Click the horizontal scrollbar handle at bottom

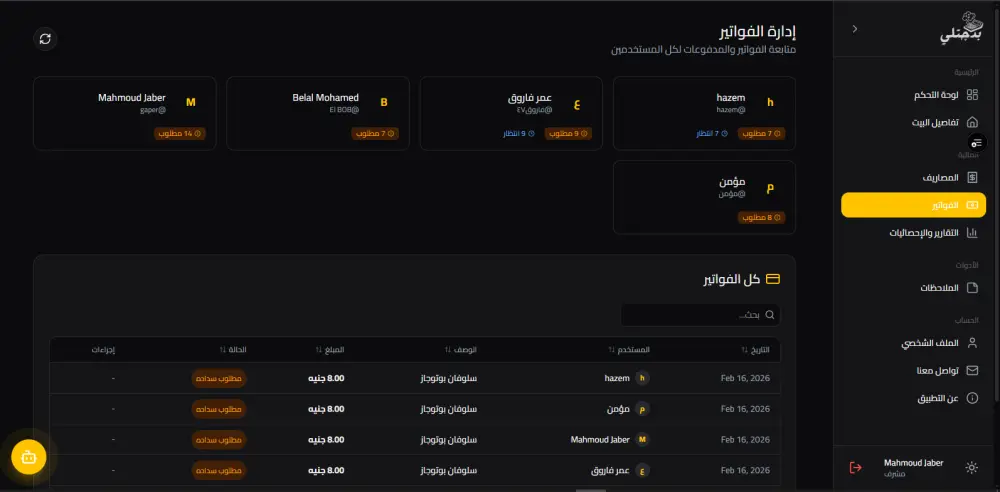(x=591, y=490)
